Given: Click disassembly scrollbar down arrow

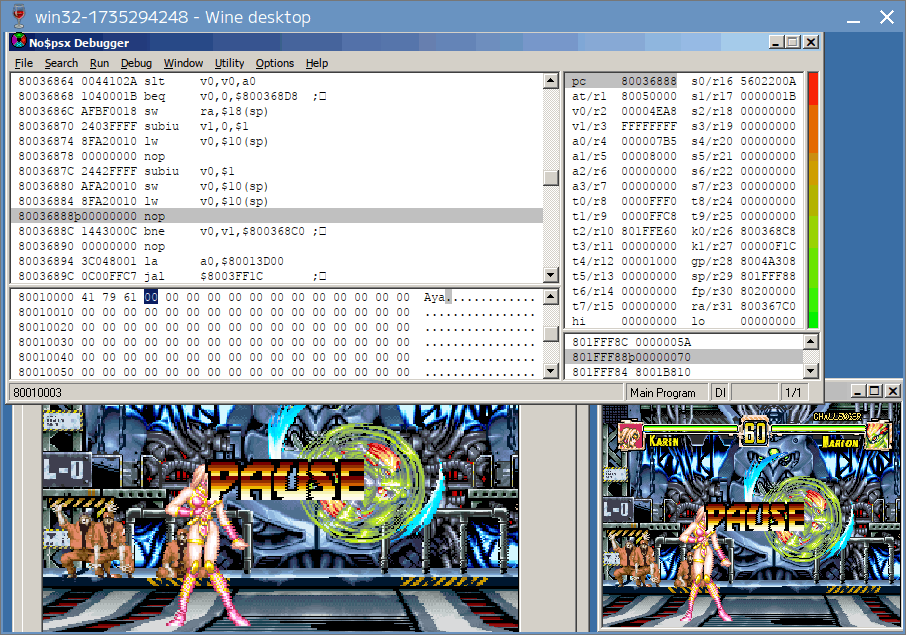Looking at the screenshot, I should click(551, 275).
